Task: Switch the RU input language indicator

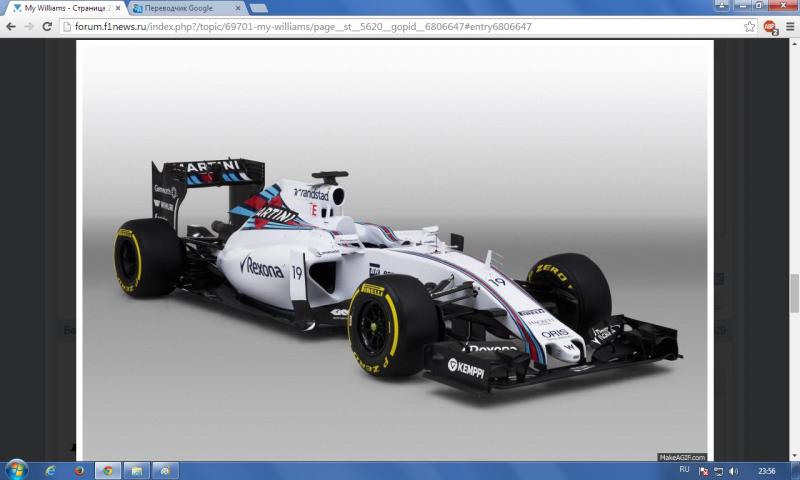Action: (x=684, y=470)
